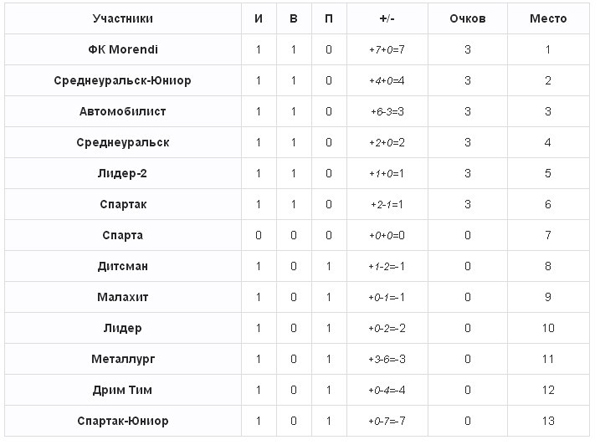
Task: Click the Место column header
Action: tap(548, 18)
